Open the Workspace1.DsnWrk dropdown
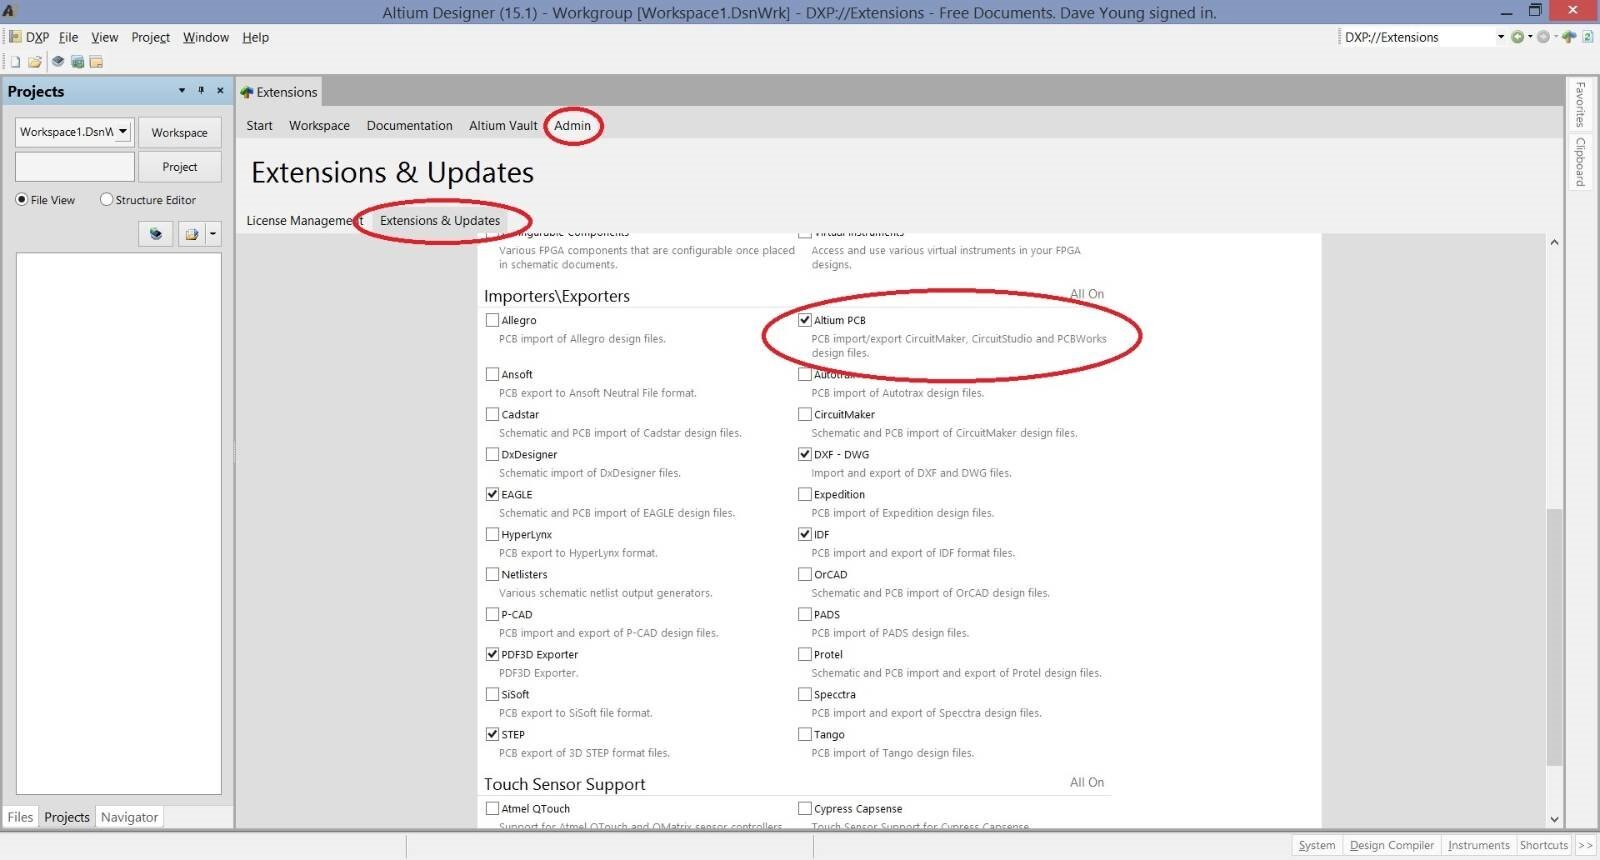 click(123, 131)
